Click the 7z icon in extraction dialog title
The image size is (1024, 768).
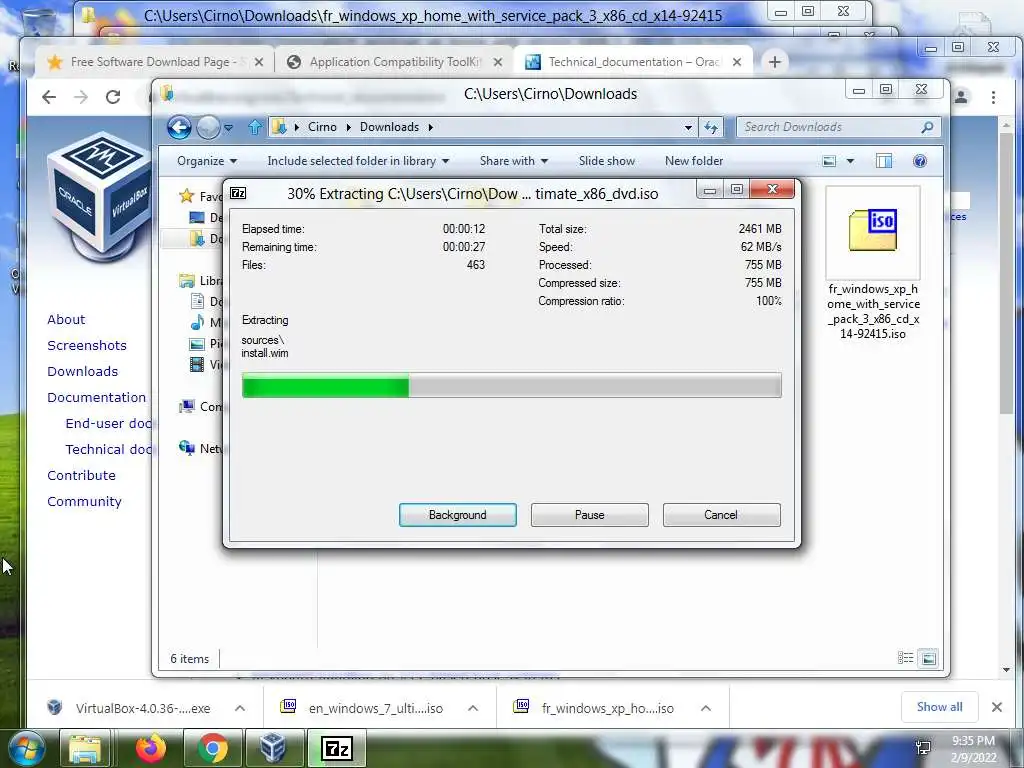[x=238, y=193]
